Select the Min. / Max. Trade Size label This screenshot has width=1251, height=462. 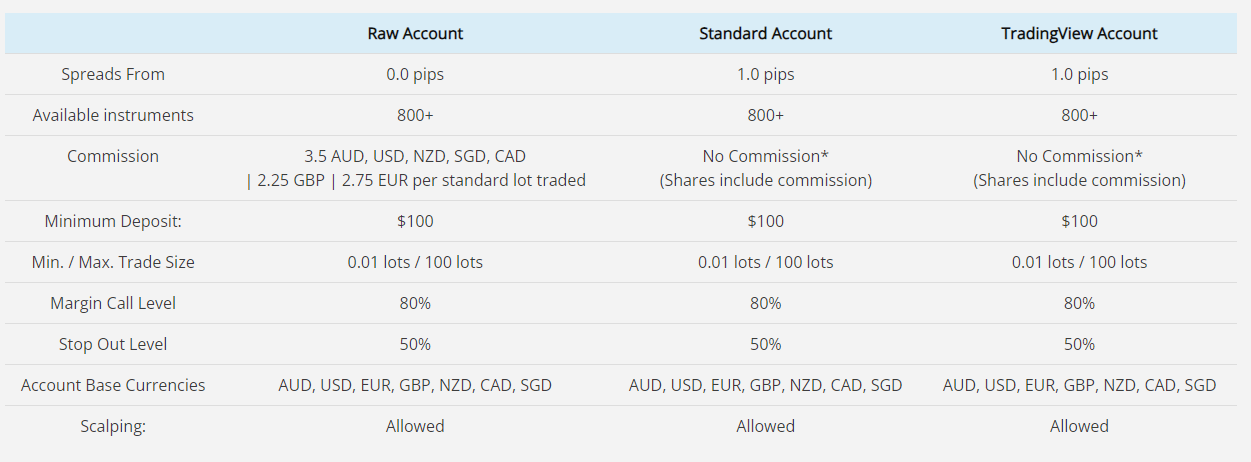113,262
